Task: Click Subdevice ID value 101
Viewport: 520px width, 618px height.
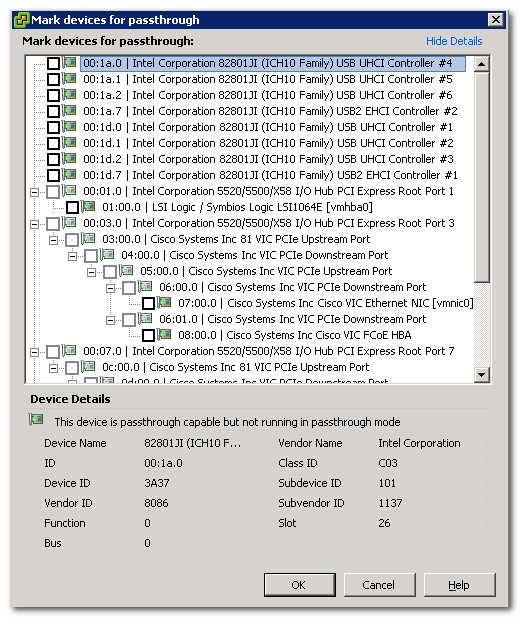Action: coord(387,483)
